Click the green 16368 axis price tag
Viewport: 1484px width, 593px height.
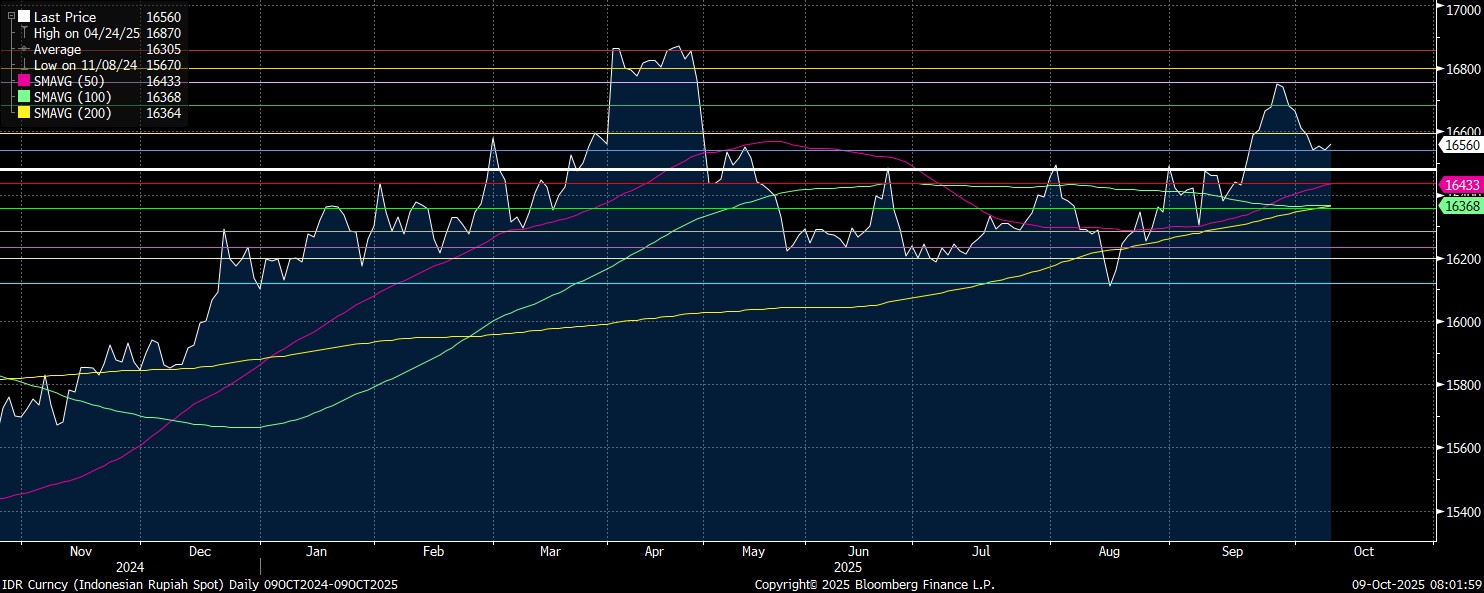(1460, 205)
